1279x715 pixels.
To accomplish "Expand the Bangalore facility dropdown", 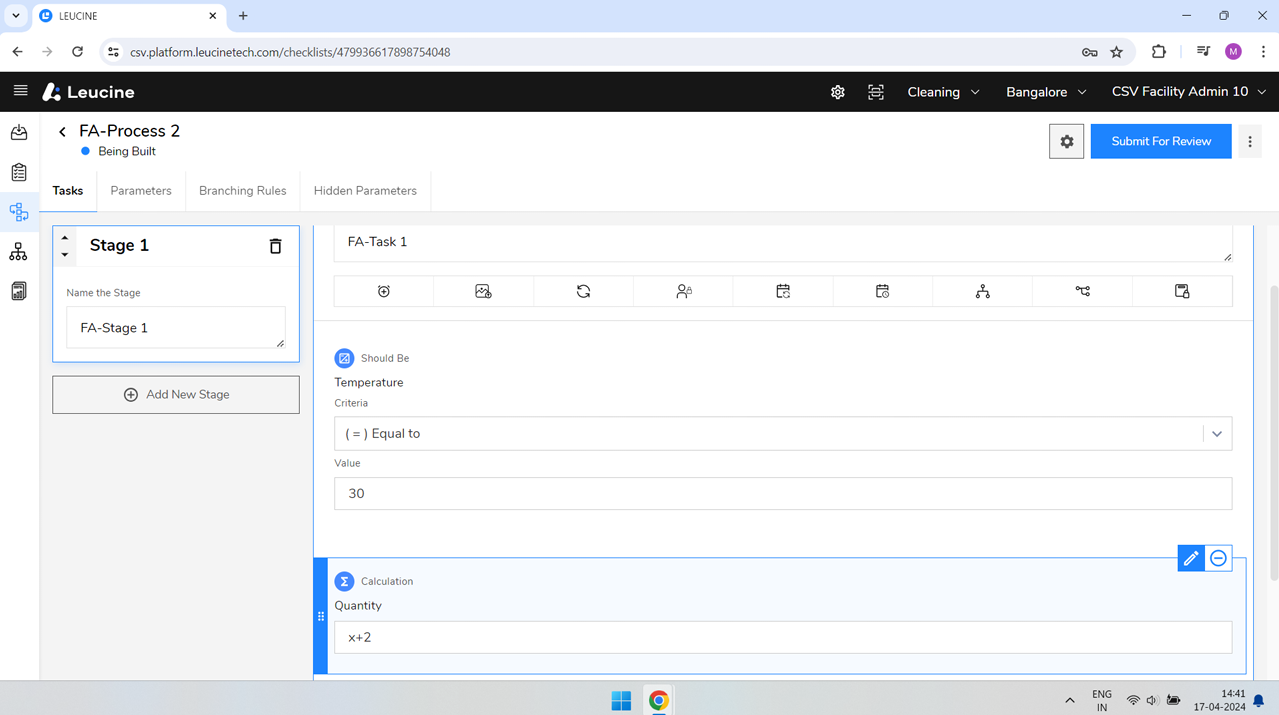I will (1046, 92).
